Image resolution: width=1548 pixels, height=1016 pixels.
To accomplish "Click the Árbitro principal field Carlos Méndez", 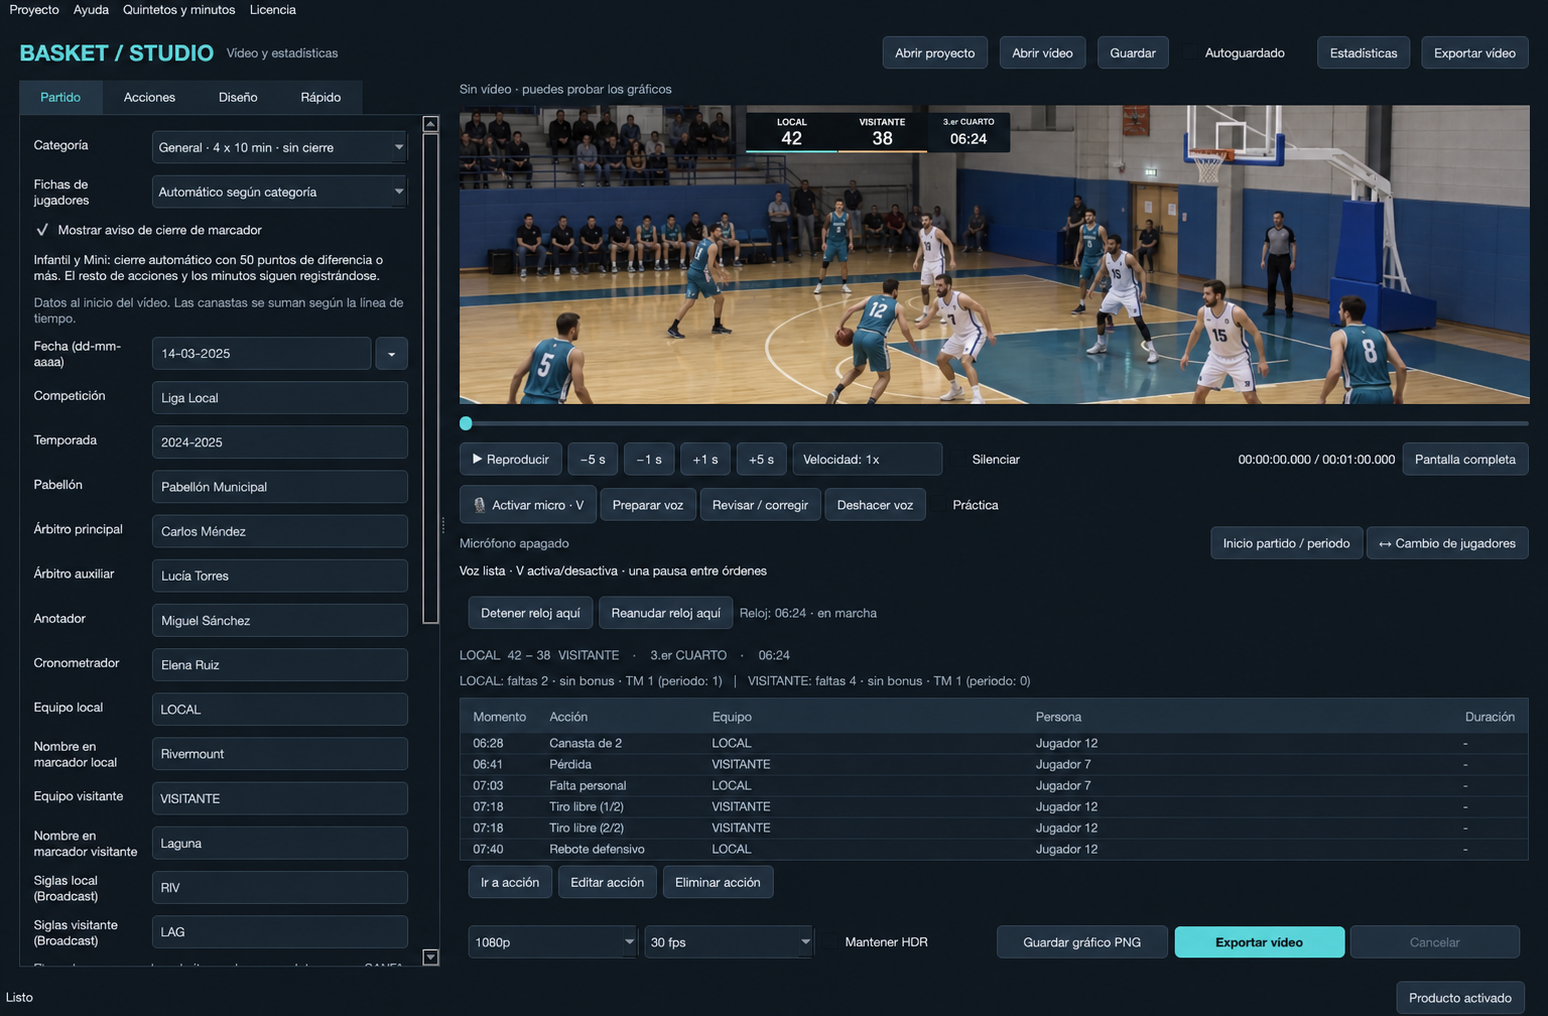I will [280, 531].
